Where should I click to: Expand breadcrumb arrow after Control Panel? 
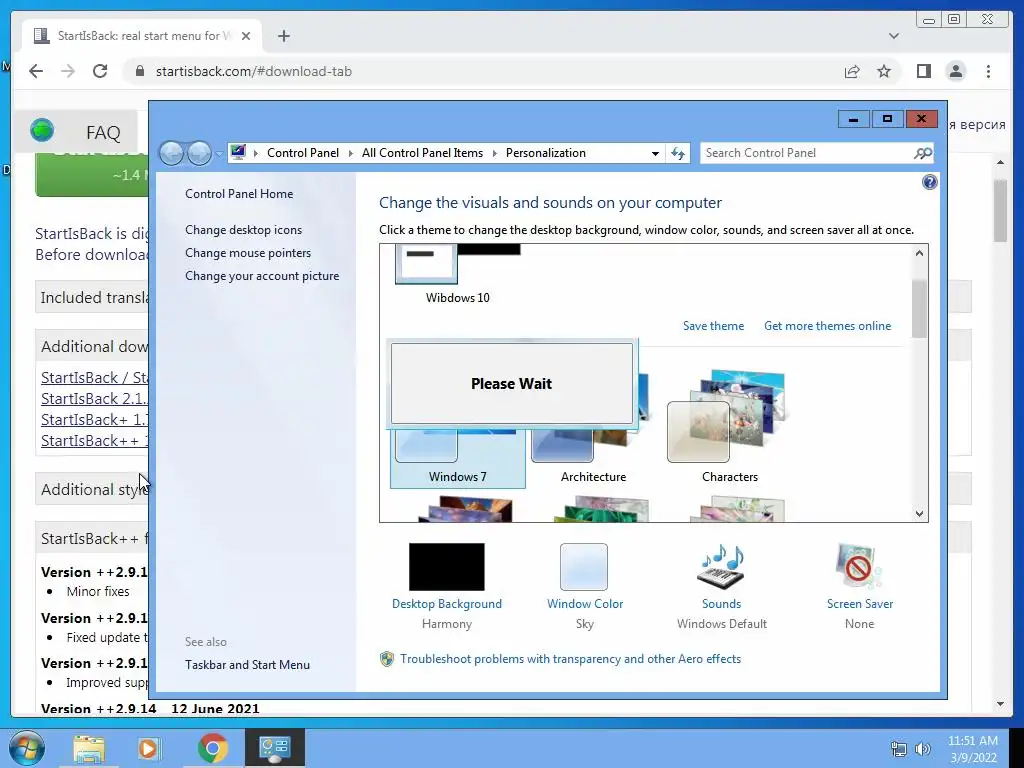point(351,153)
